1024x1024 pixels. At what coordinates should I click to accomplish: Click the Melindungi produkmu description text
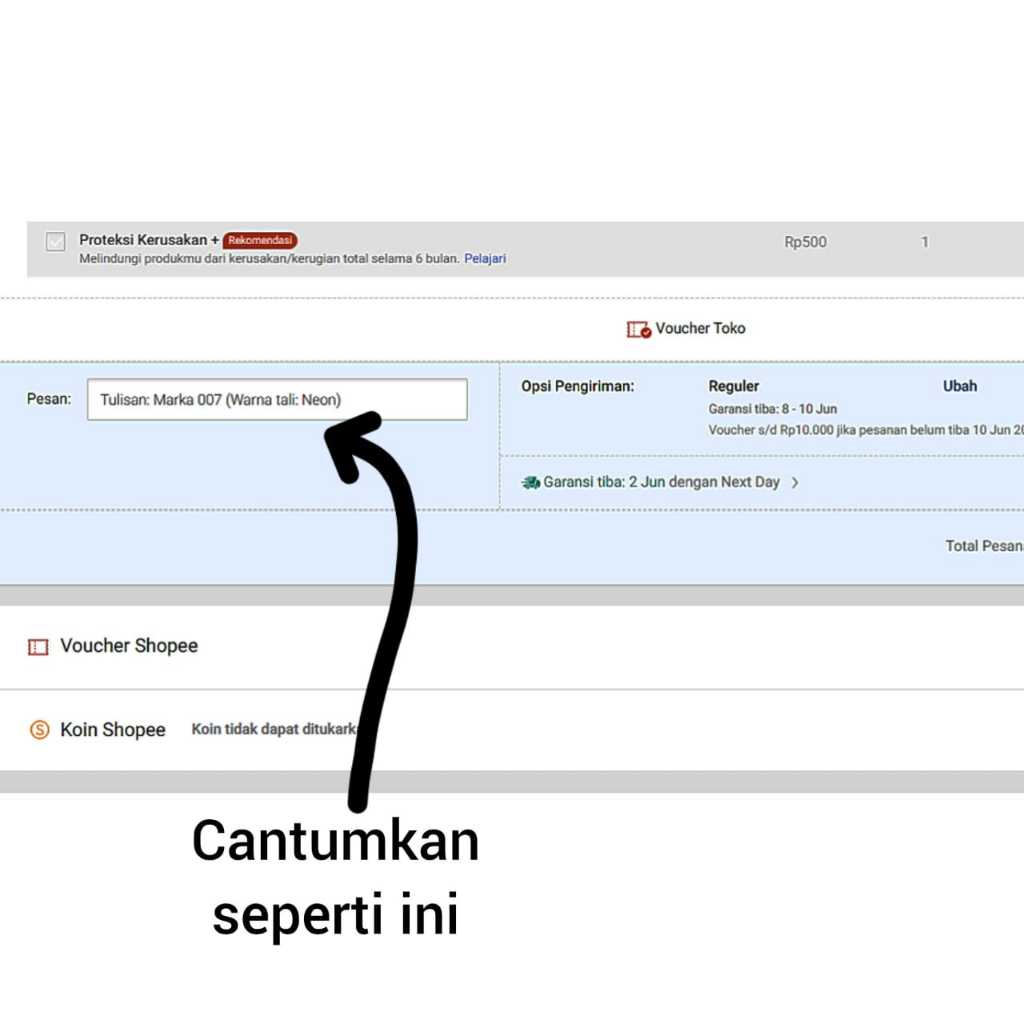tap(269, 259)
